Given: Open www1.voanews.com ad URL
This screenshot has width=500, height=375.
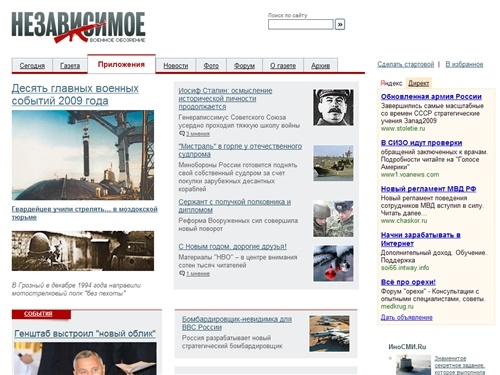Looking at the screenshot, I should pos(410,174).
